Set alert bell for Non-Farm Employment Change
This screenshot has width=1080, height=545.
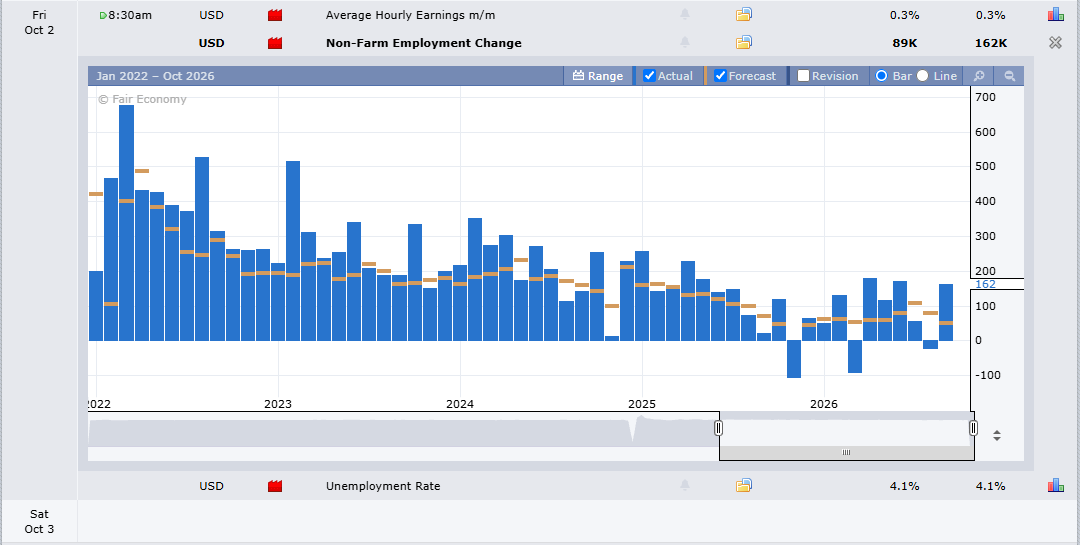(x=685, y=43)
